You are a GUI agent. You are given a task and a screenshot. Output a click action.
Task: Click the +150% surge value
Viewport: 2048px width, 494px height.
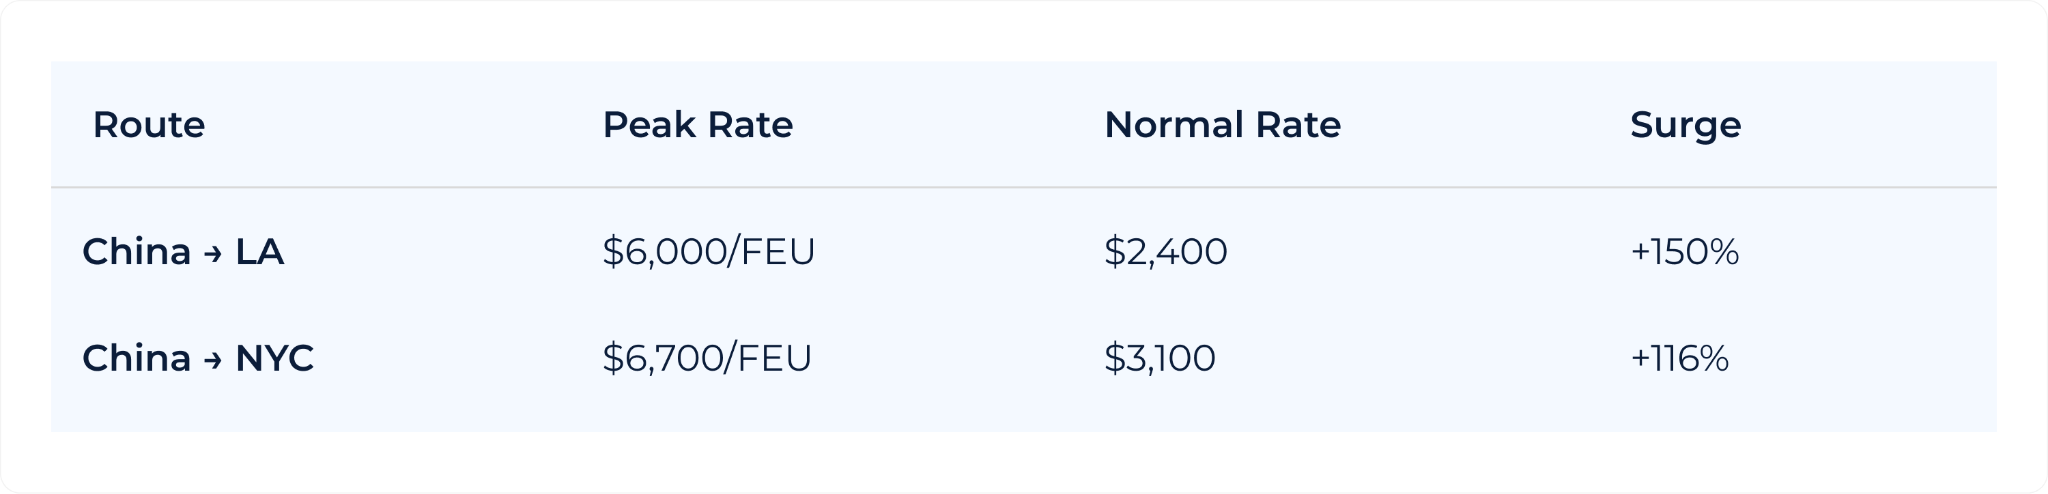click(x=1684, y=251)
